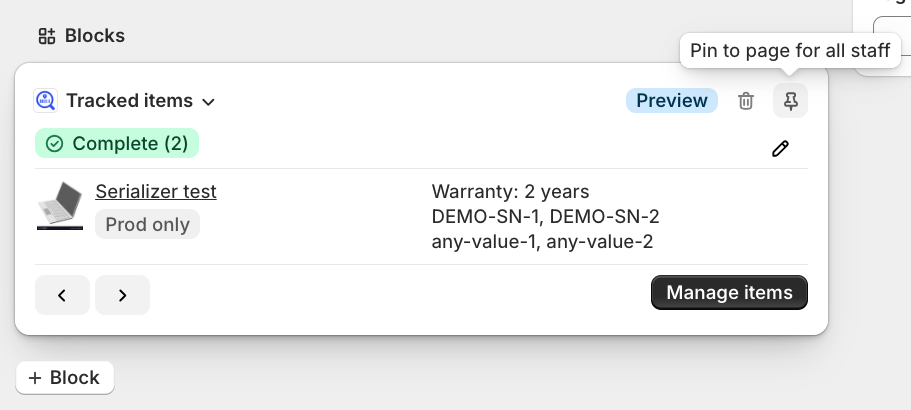Image resolution: width=911 pixels, height=410 pixels.
Task: Click the Prod only tag
Action: [x=147, y=224]
